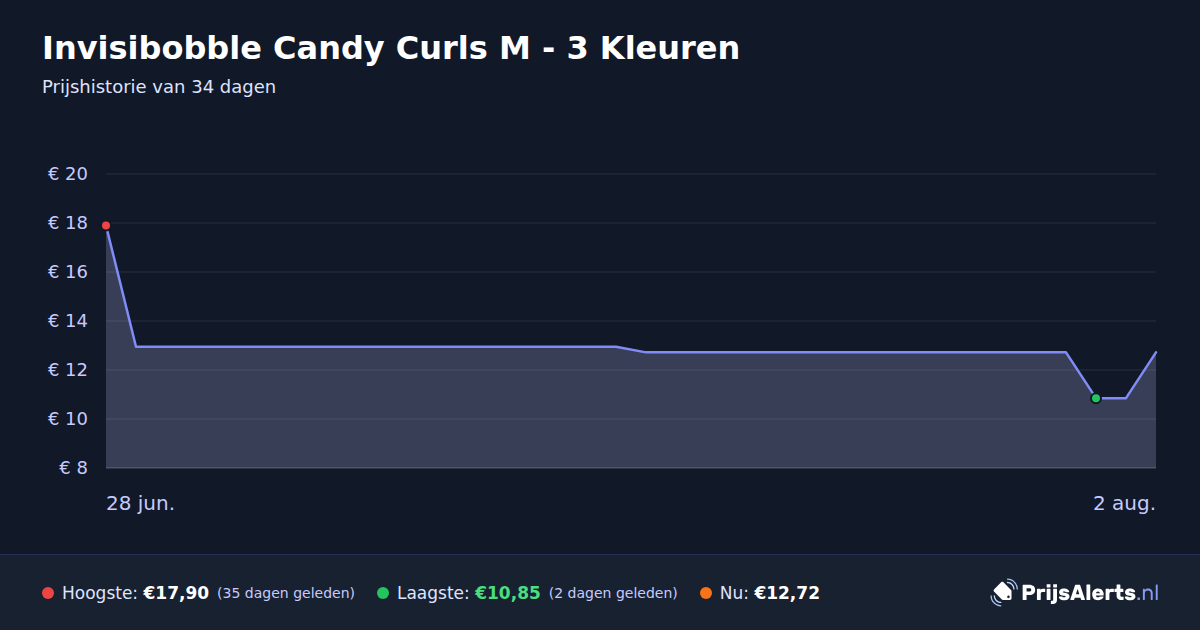
Task: Click the PrijsAlerts price tag logo icon
Action: (x=1003, y=593)
